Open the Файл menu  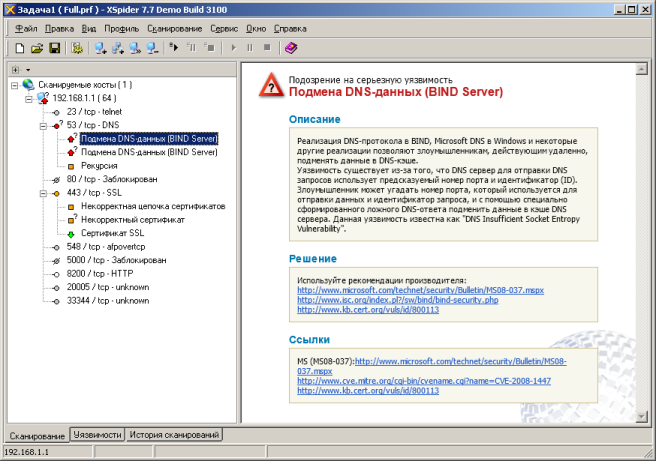point(26,29)
